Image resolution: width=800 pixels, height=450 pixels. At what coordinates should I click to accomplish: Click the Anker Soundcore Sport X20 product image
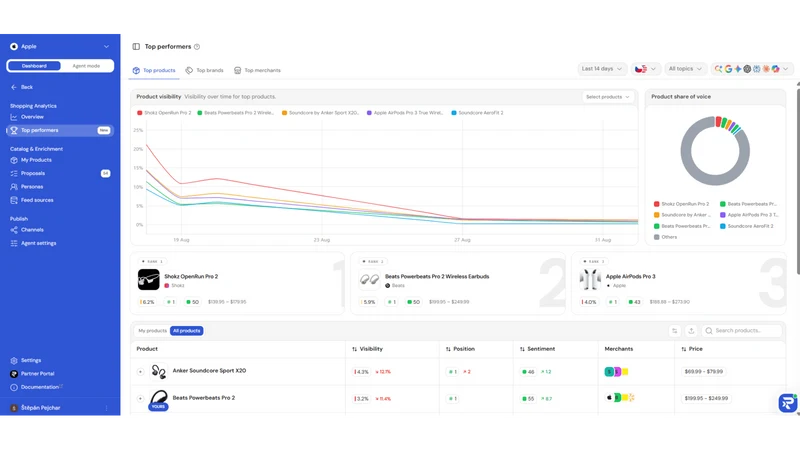(159, 372)
